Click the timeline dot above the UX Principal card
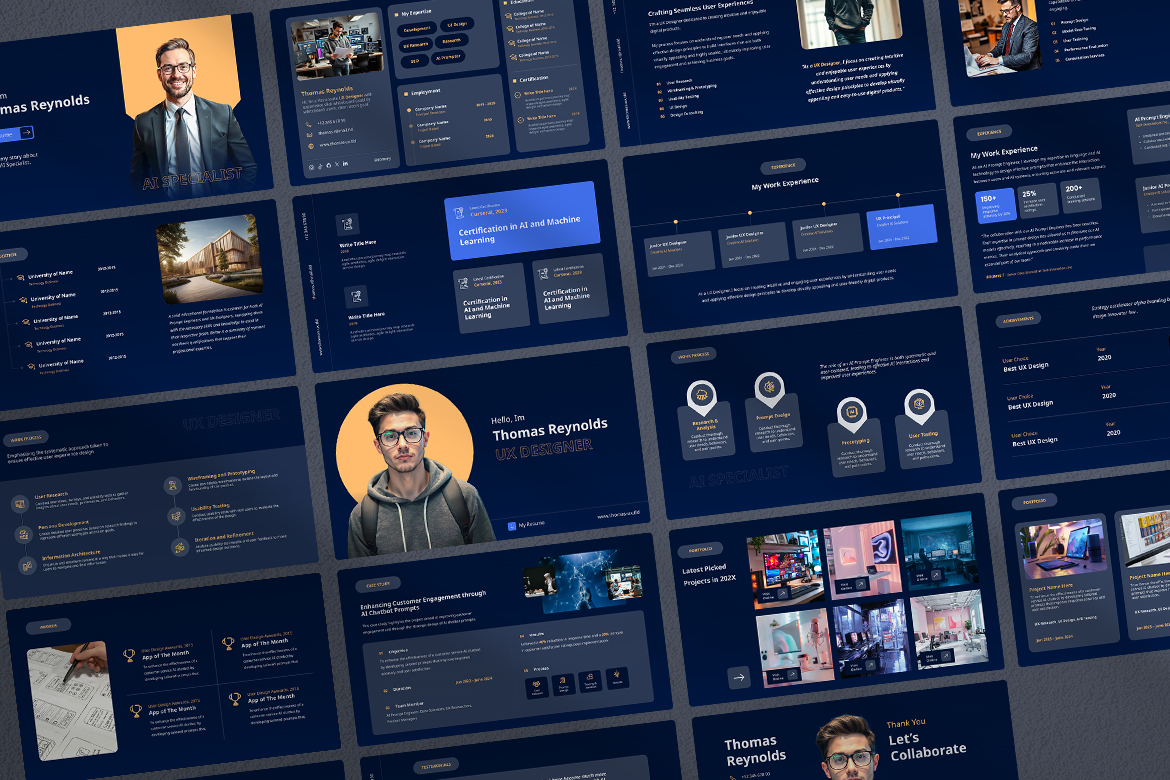 coord(898,196)
